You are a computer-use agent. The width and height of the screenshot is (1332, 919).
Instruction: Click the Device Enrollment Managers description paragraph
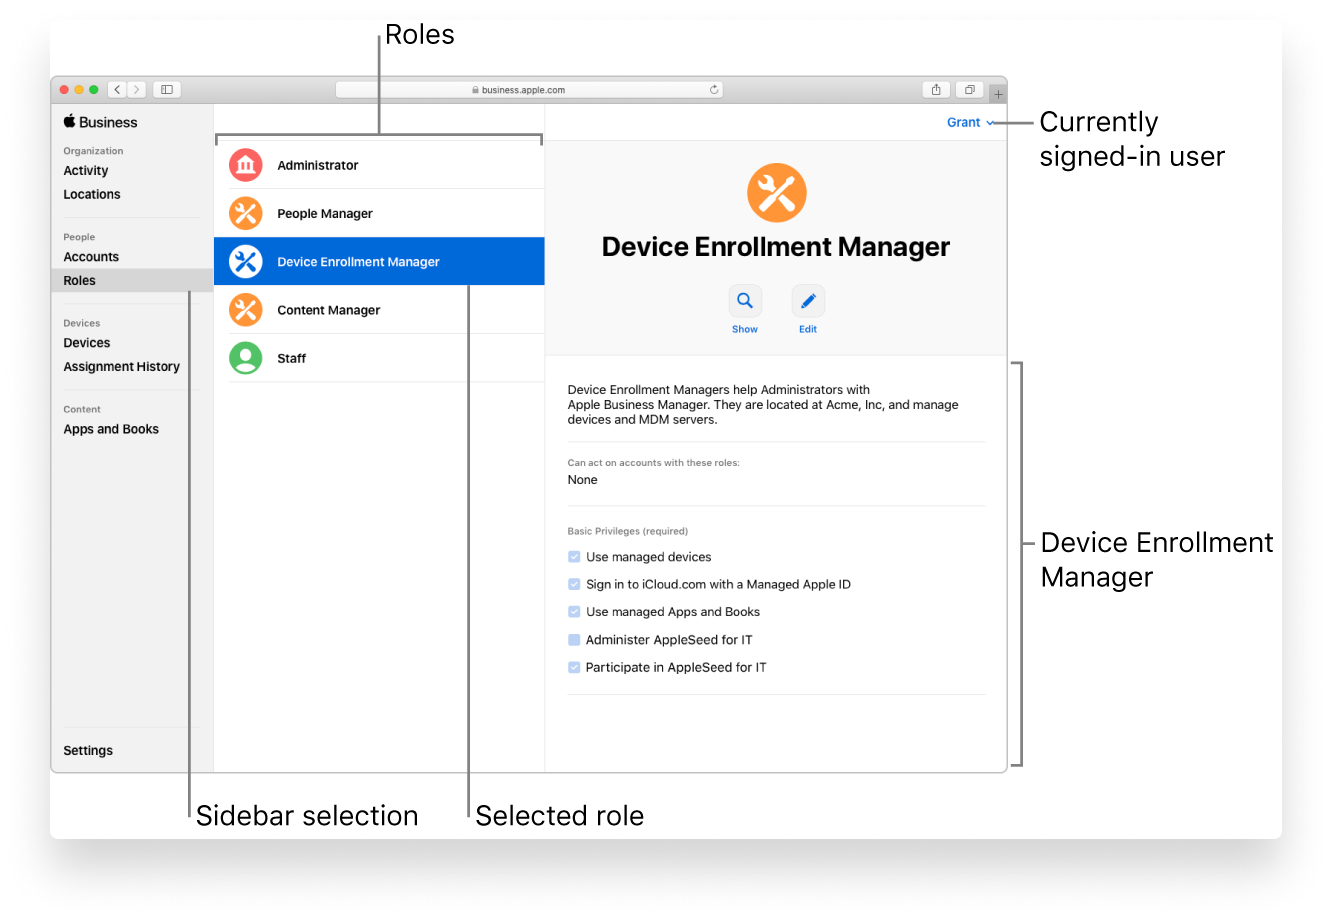coord(763,405)
